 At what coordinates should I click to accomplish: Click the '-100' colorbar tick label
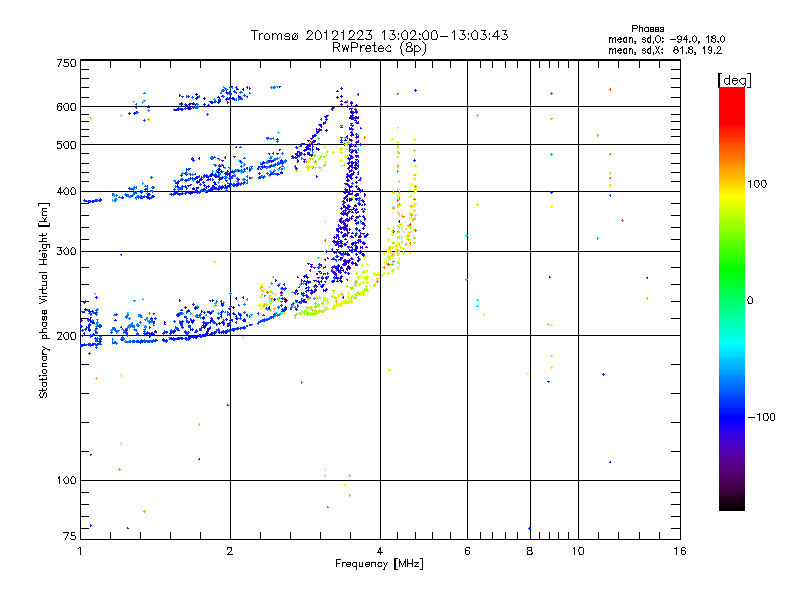click(761, 417)
